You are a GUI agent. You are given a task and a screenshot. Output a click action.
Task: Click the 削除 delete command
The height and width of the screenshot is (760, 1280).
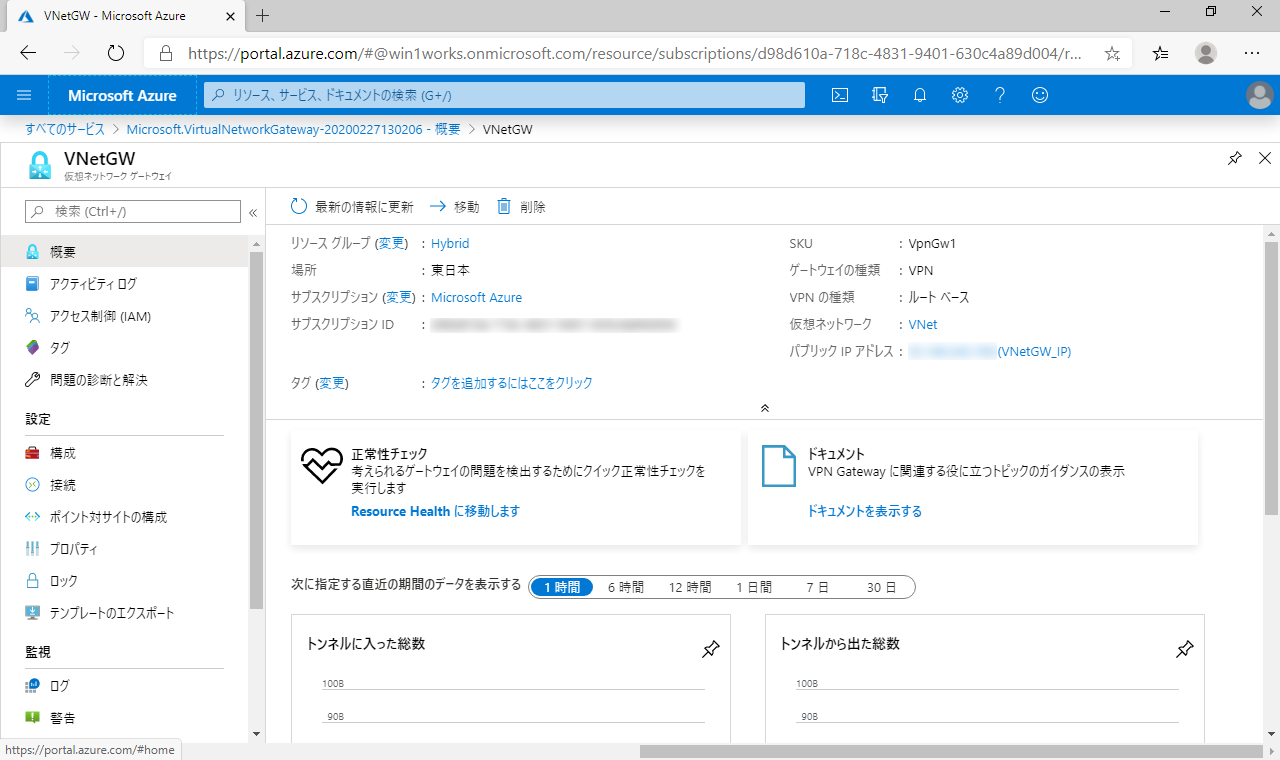(522, 207)
